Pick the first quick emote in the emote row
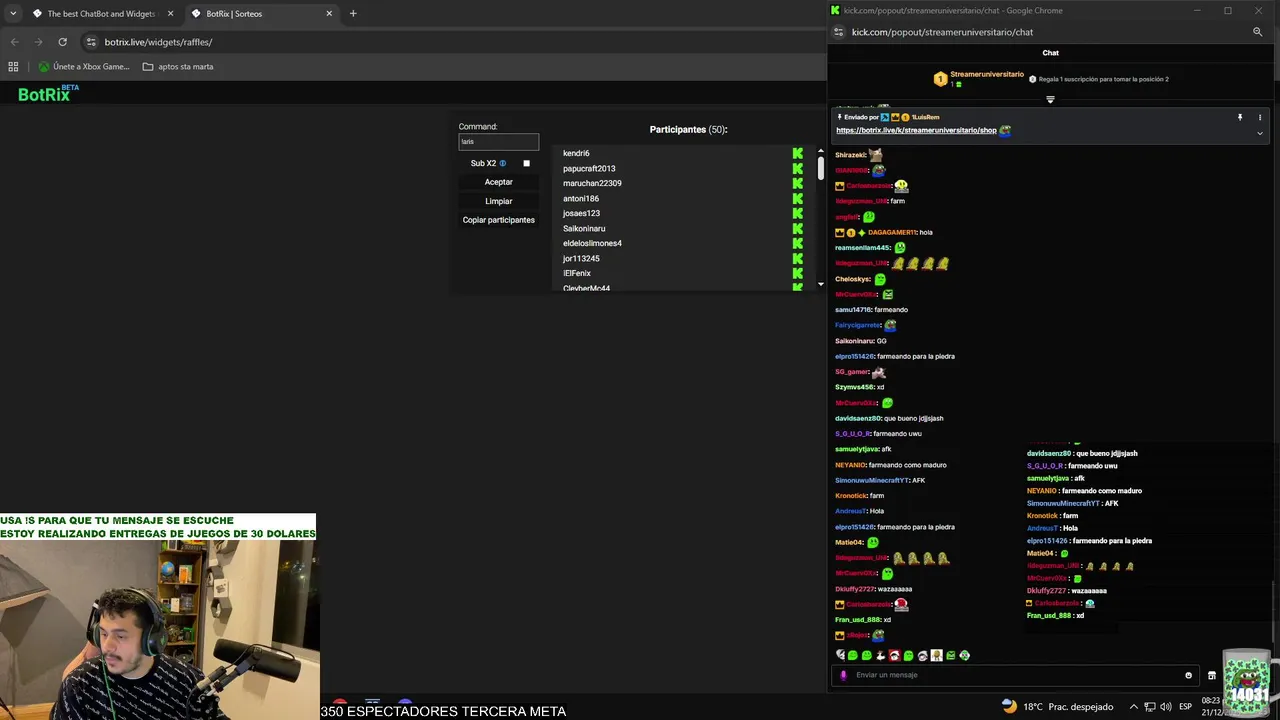 tap(841, 656)
